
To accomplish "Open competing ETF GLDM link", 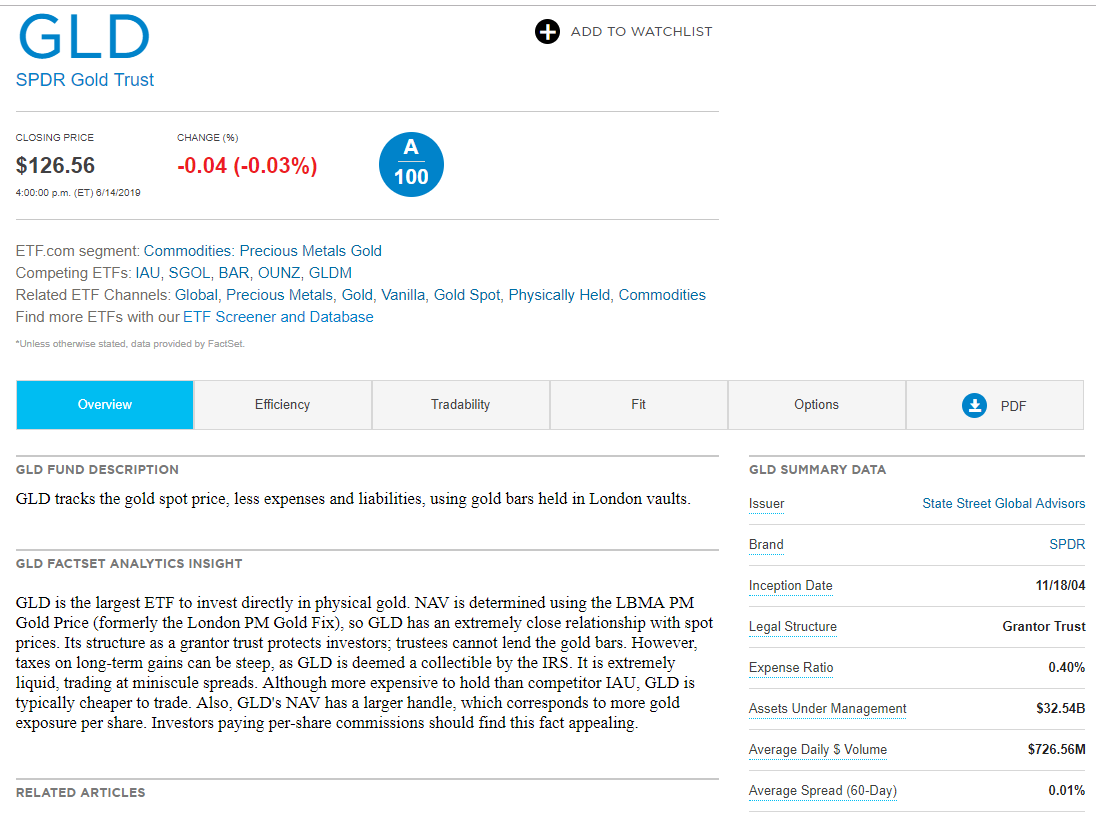I will click(x=331, y=272).
